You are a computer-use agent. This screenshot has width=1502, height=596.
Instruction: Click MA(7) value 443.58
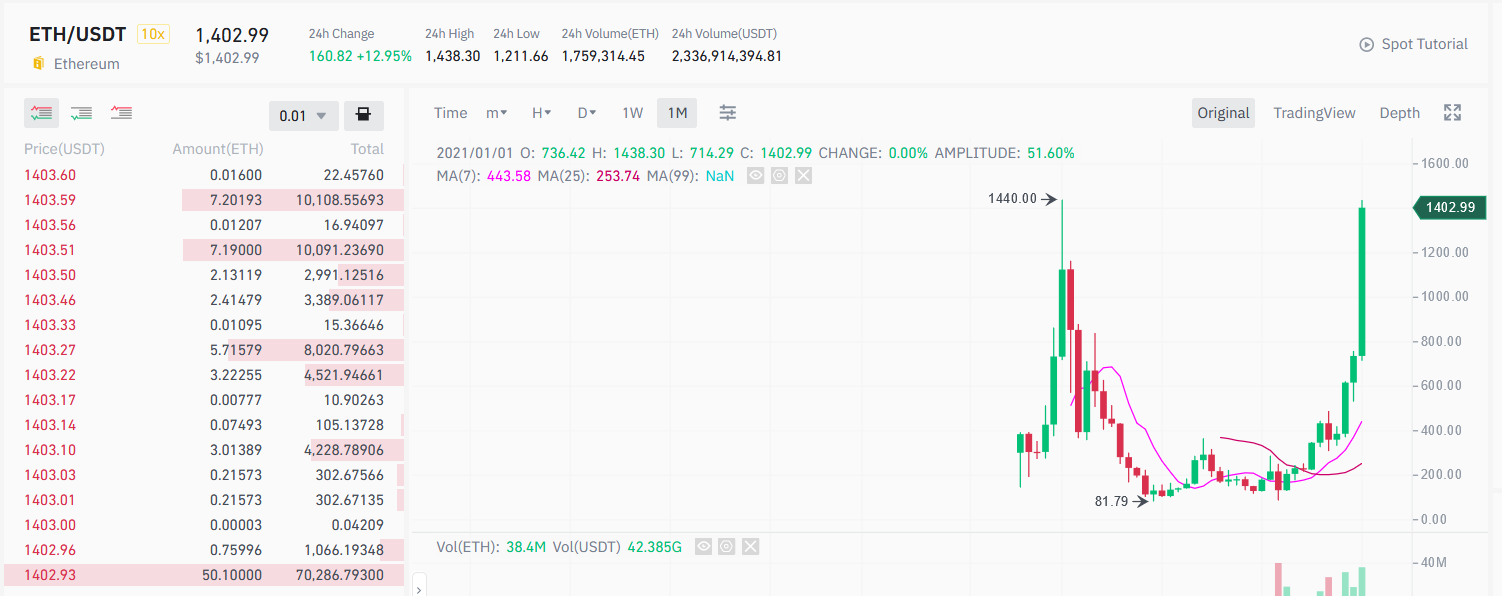509,176
